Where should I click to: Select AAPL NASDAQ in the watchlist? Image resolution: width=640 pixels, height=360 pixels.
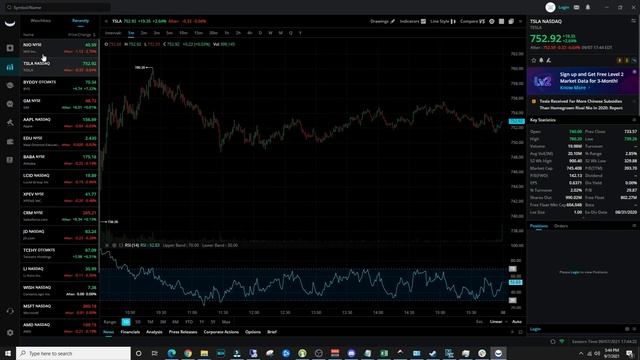(x=60, y=122)
